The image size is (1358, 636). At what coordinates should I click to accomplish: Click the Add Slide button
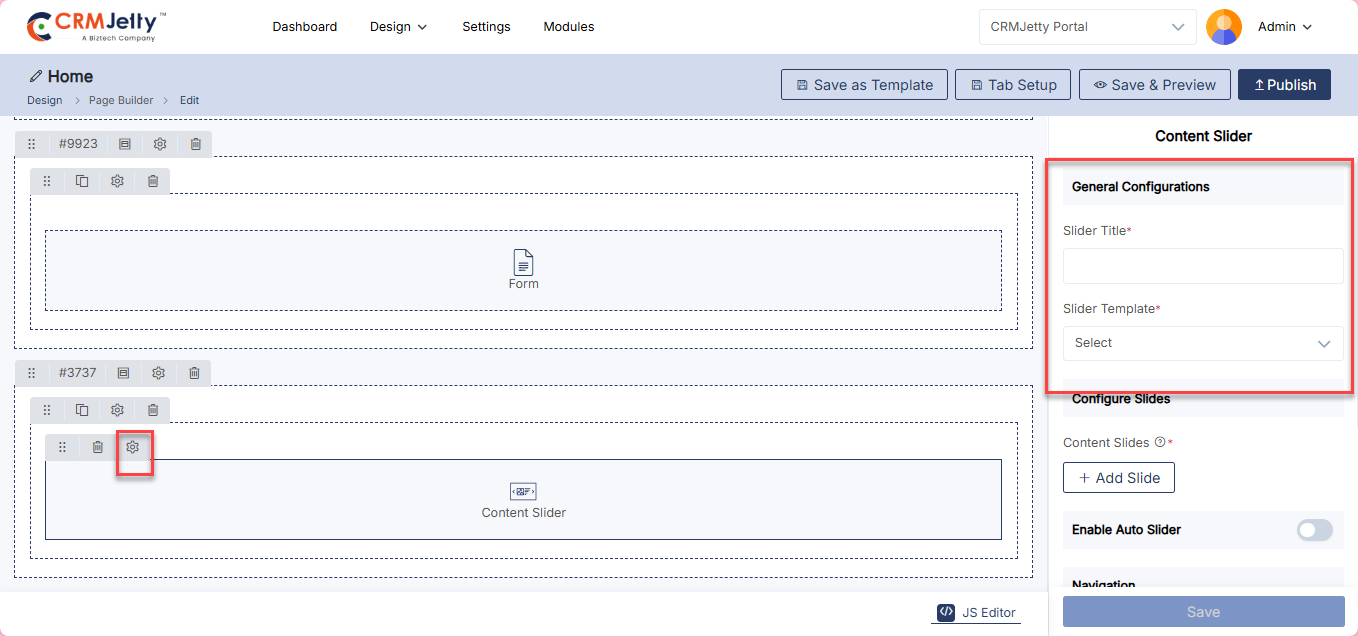pos(1118,478)
